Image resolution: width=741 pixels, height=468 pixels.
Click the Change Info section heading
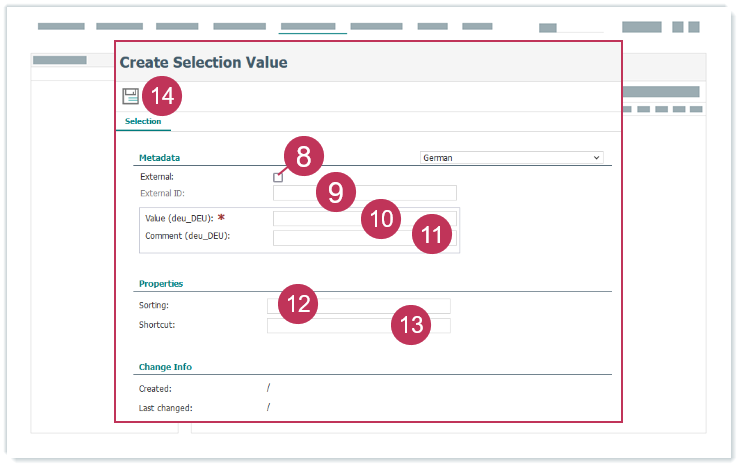pyautogui.click(x=165, y=367)
